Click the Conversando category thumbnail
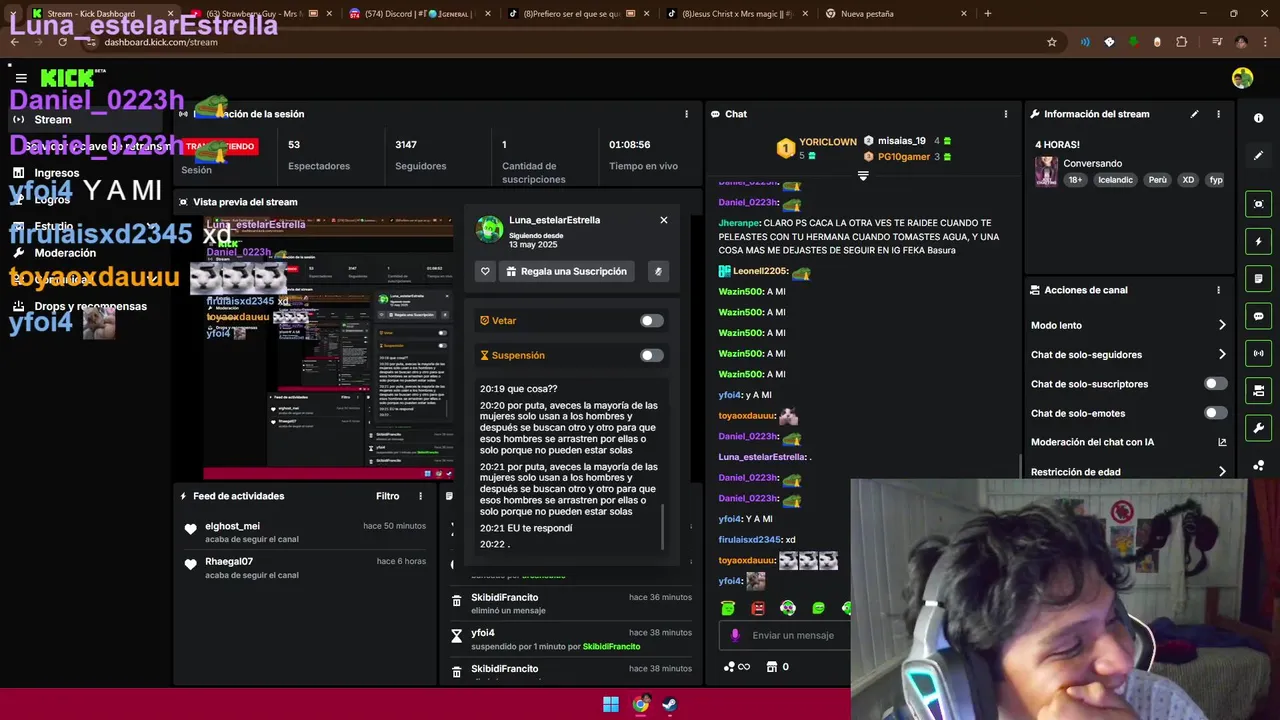The width and height of the screenshot is (1280, 720). [1046, 171]
